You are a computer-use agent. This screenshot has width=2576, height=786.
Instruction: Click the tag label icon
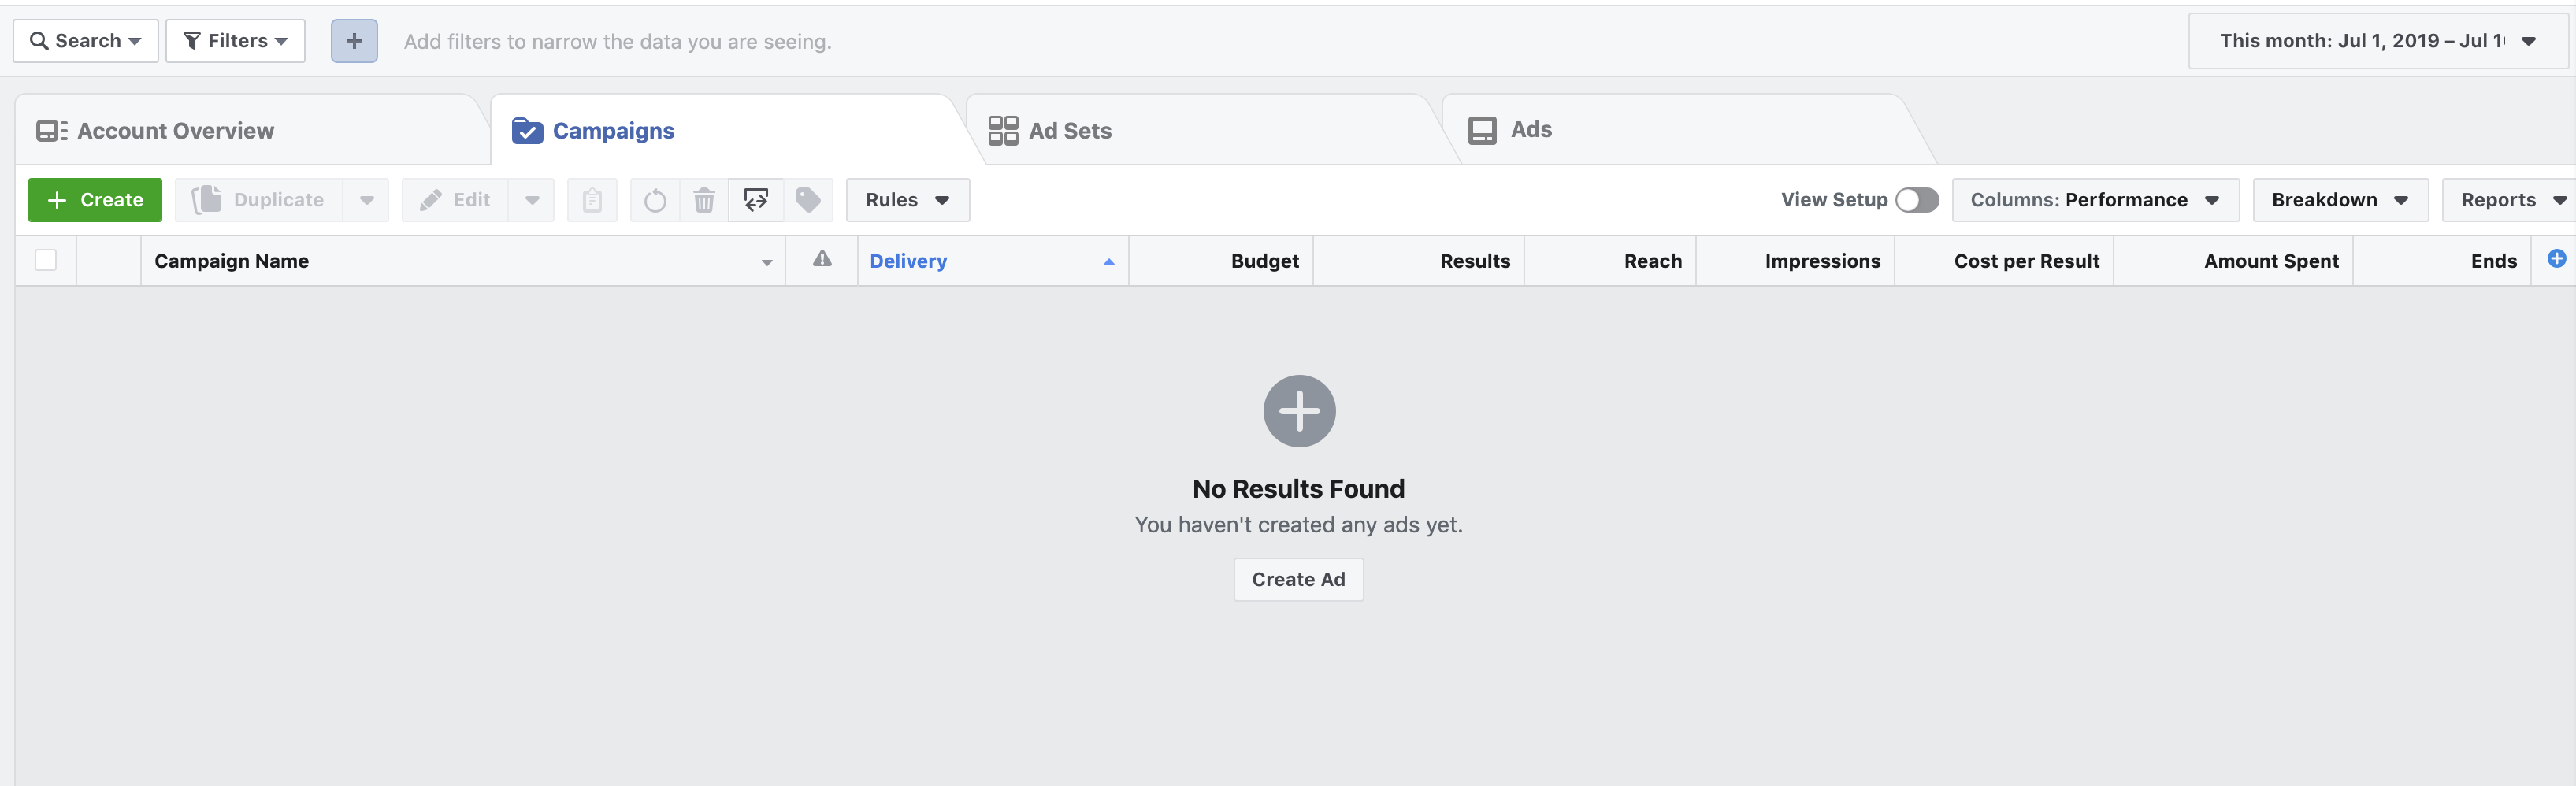click(808, 200)
